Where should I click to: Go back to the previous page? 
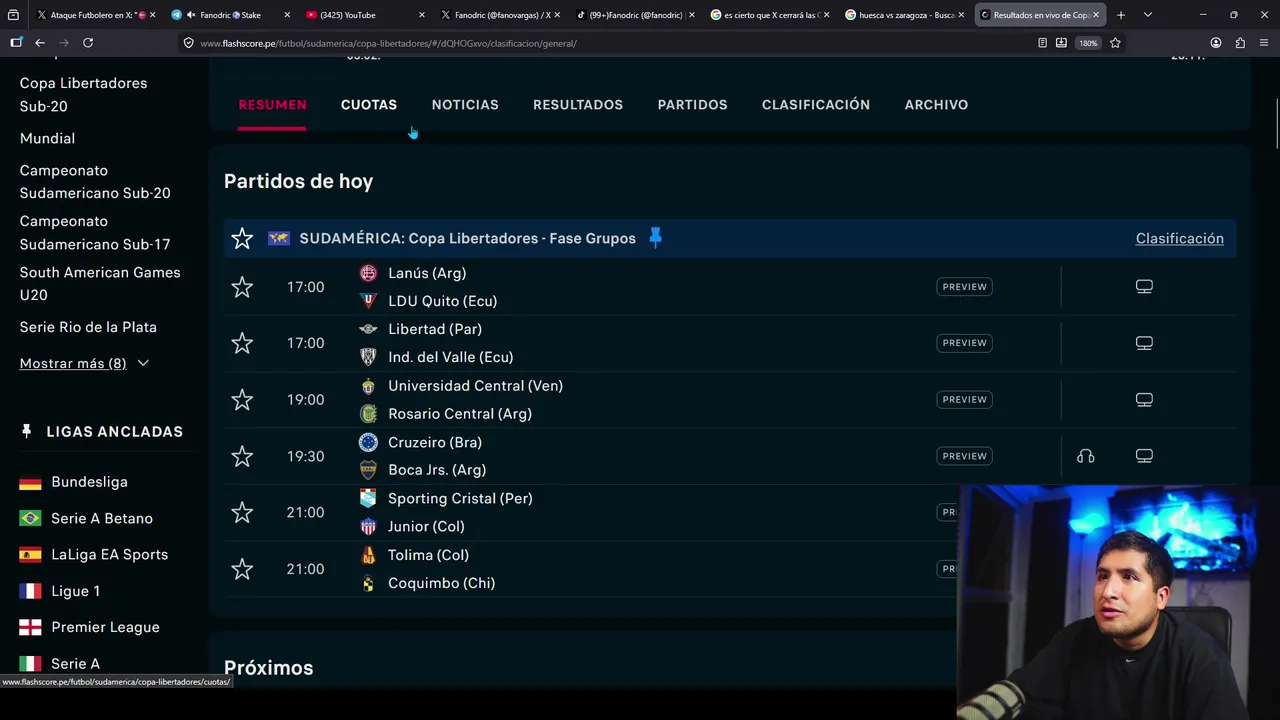[x=40, y=43]
